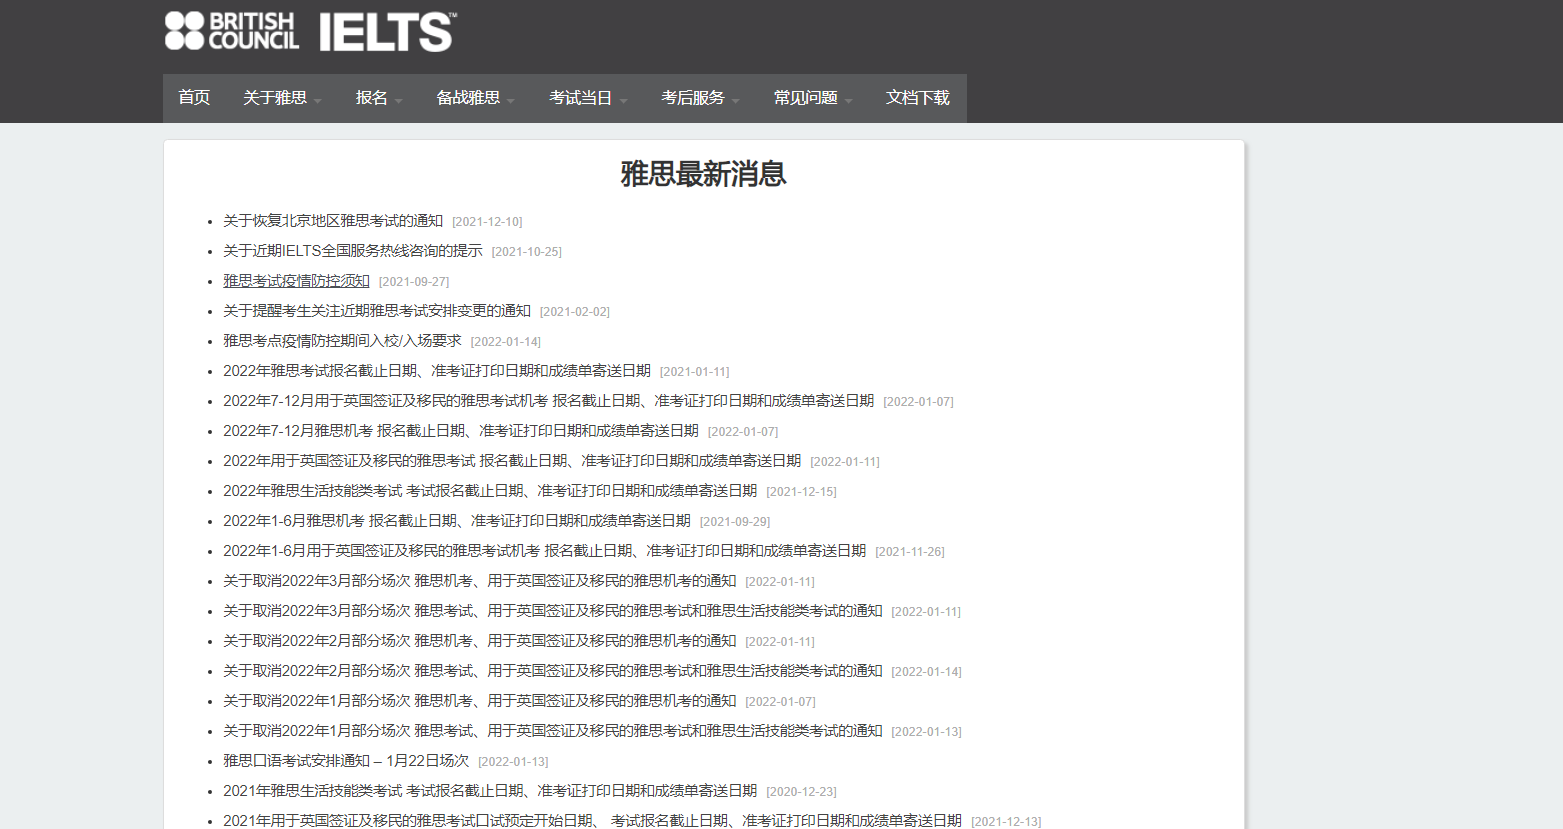The width and height of the screenshot is (1563, 829).
Task: Expand the 关于雅思 dropdown menu
Action: pos(282,98)
